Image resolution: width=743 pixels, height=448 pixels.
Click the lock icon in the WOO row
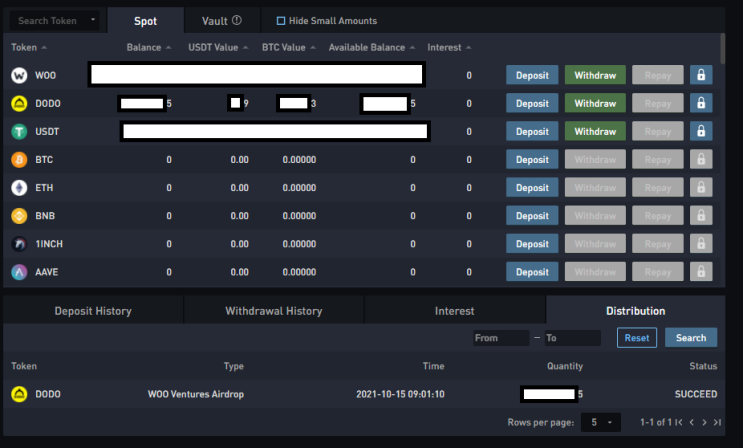(701, 75)
